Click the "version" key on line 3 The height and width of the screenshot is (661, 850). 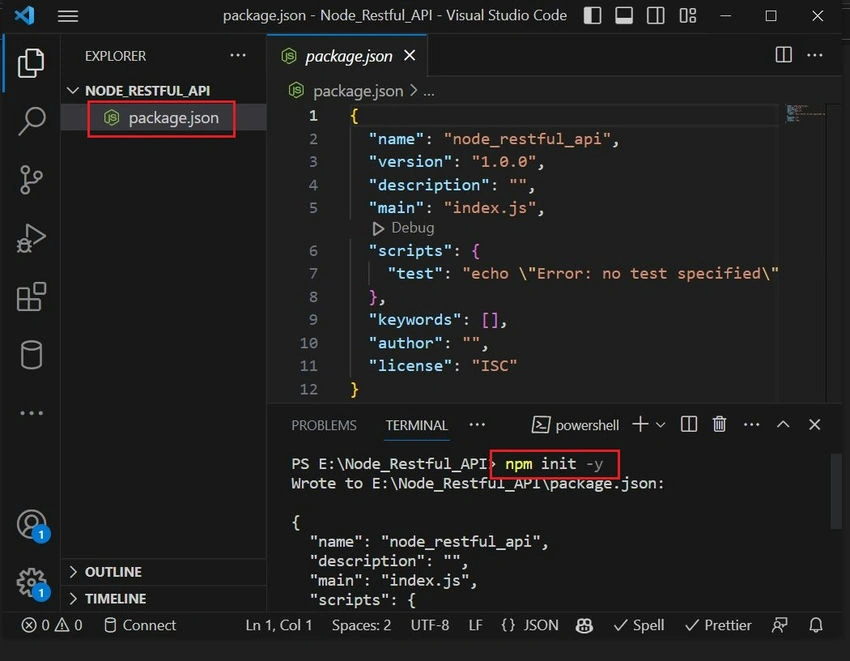[410, 162]
